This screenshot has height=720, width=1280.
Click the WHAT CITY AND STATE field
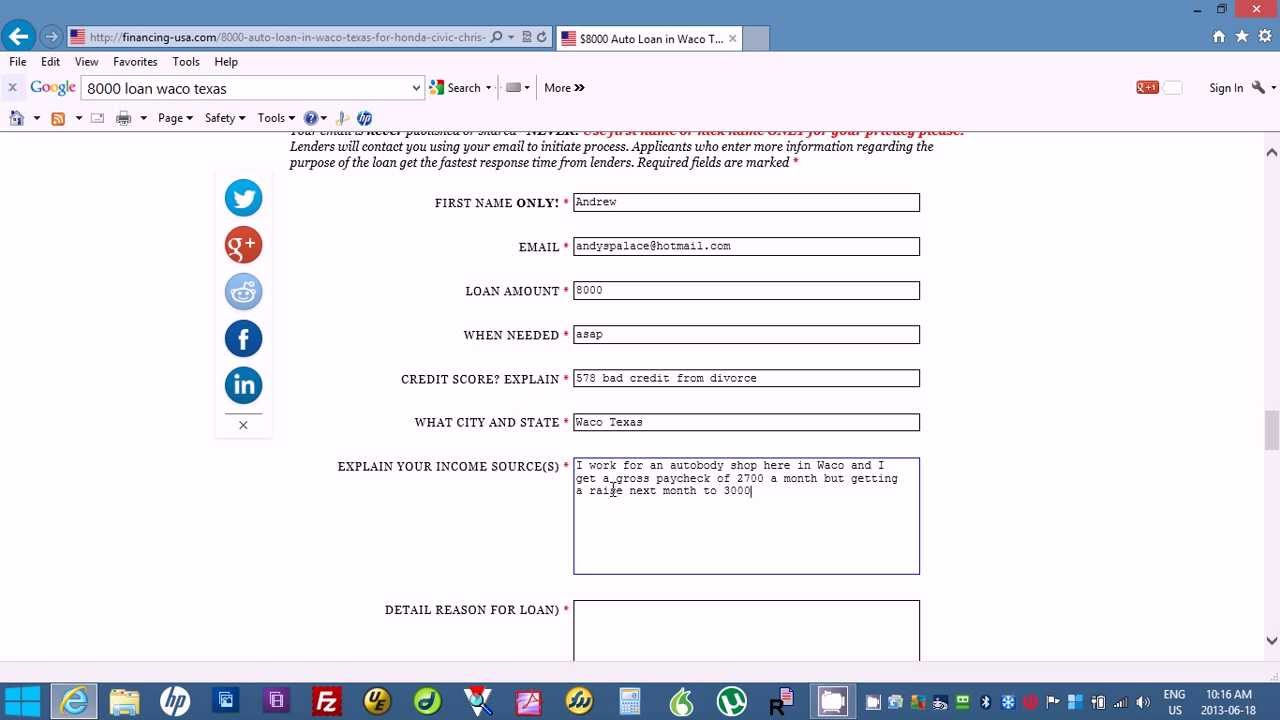[746, 423]
